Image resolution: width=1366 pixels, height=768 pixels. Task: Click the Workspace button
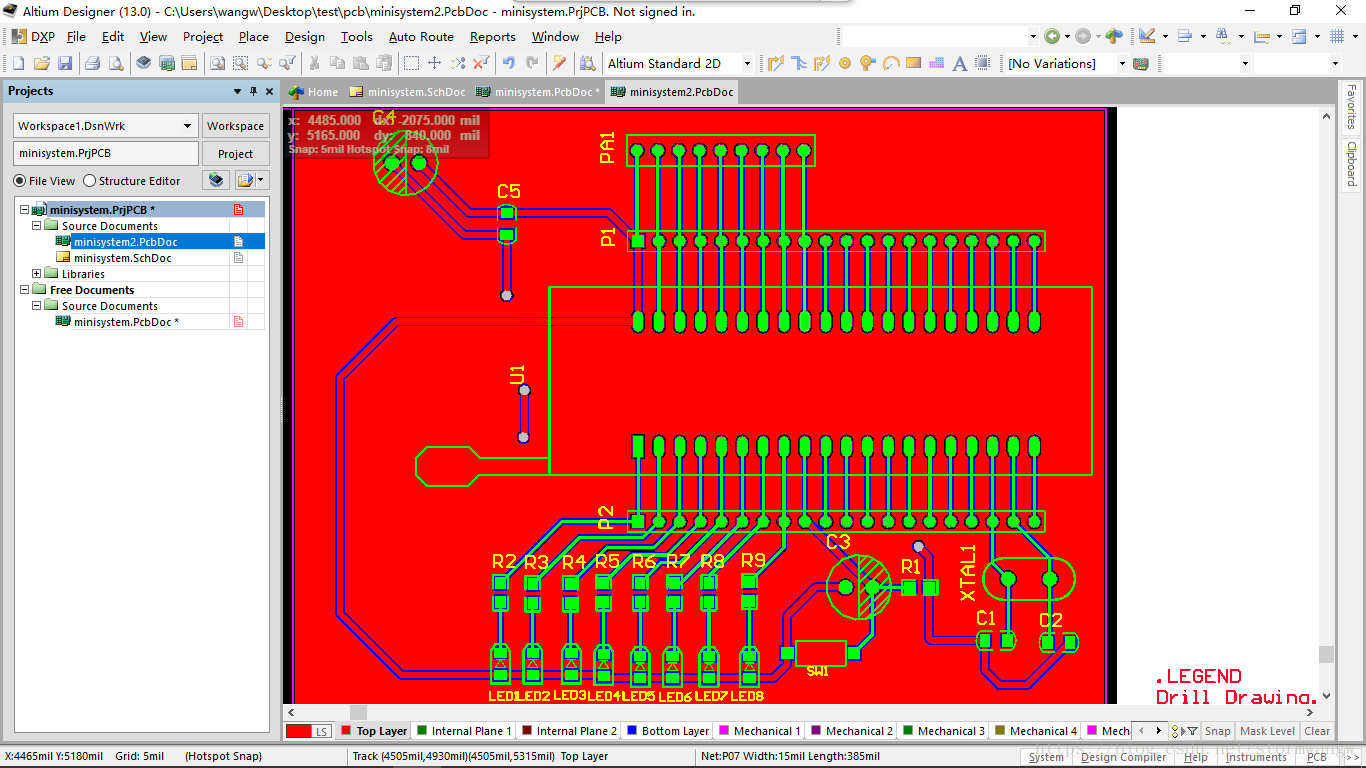coord(235,126)
